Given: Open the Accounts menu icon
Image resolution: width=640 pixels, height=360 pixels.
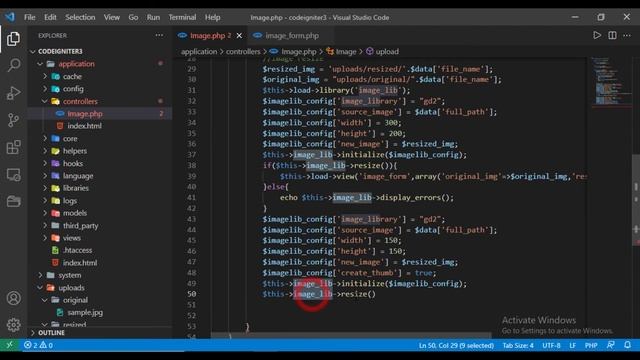Looking at the screenshot, I should point(13,298).
